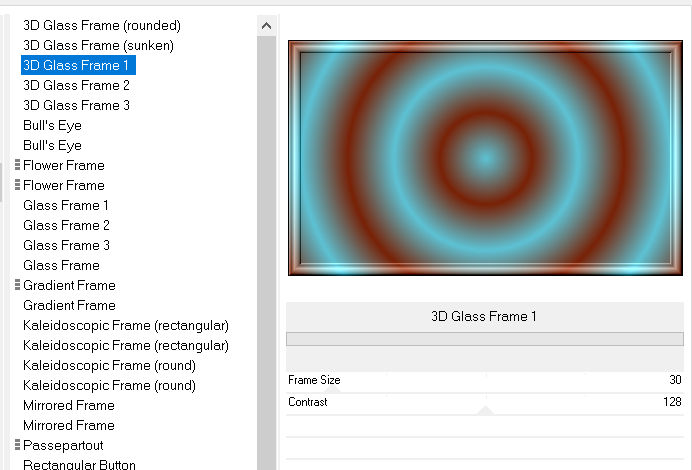Select the 3D Glass Frame (sunken) filter
This screenshot has height=470, width=692.
pos(98,45)
